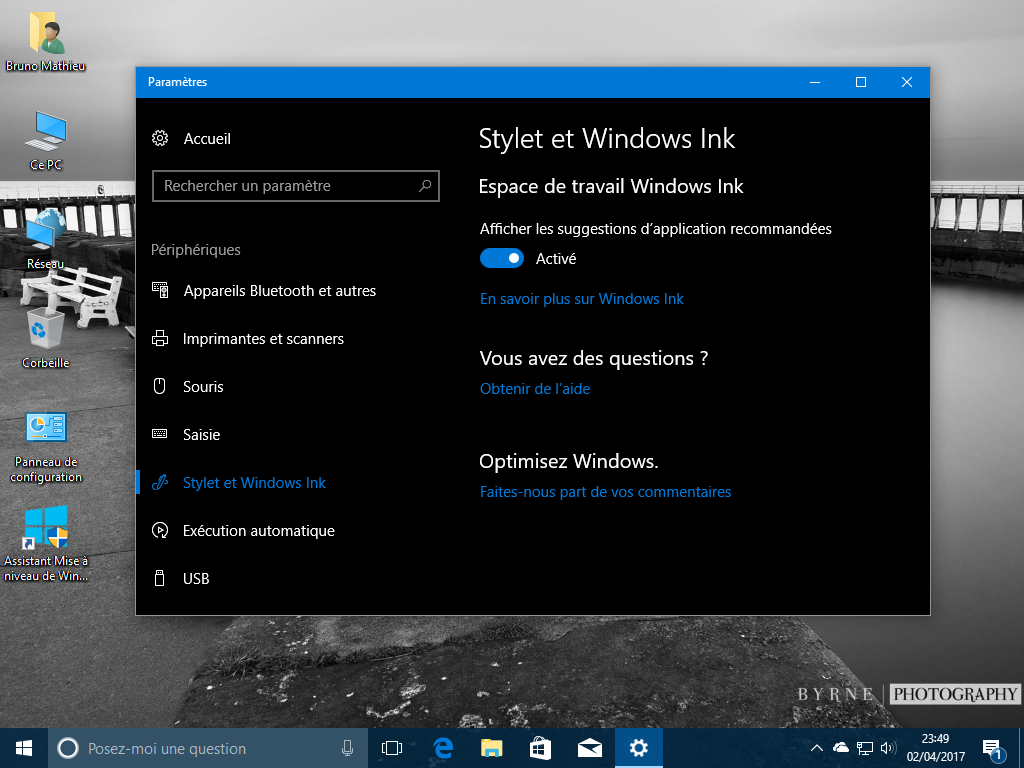Select the Bruno Mathieu user folder icon

[x=46, y=33]
